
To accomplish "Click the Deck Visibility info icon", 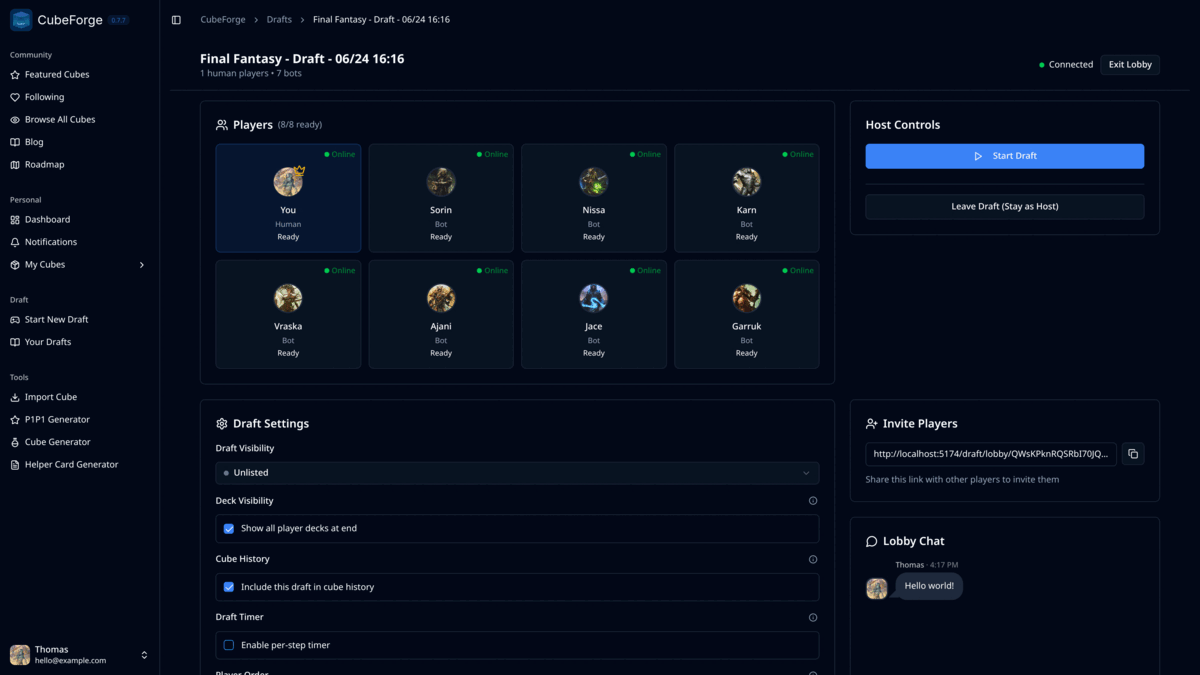I will pyautogui.click(x=813, y=501).
